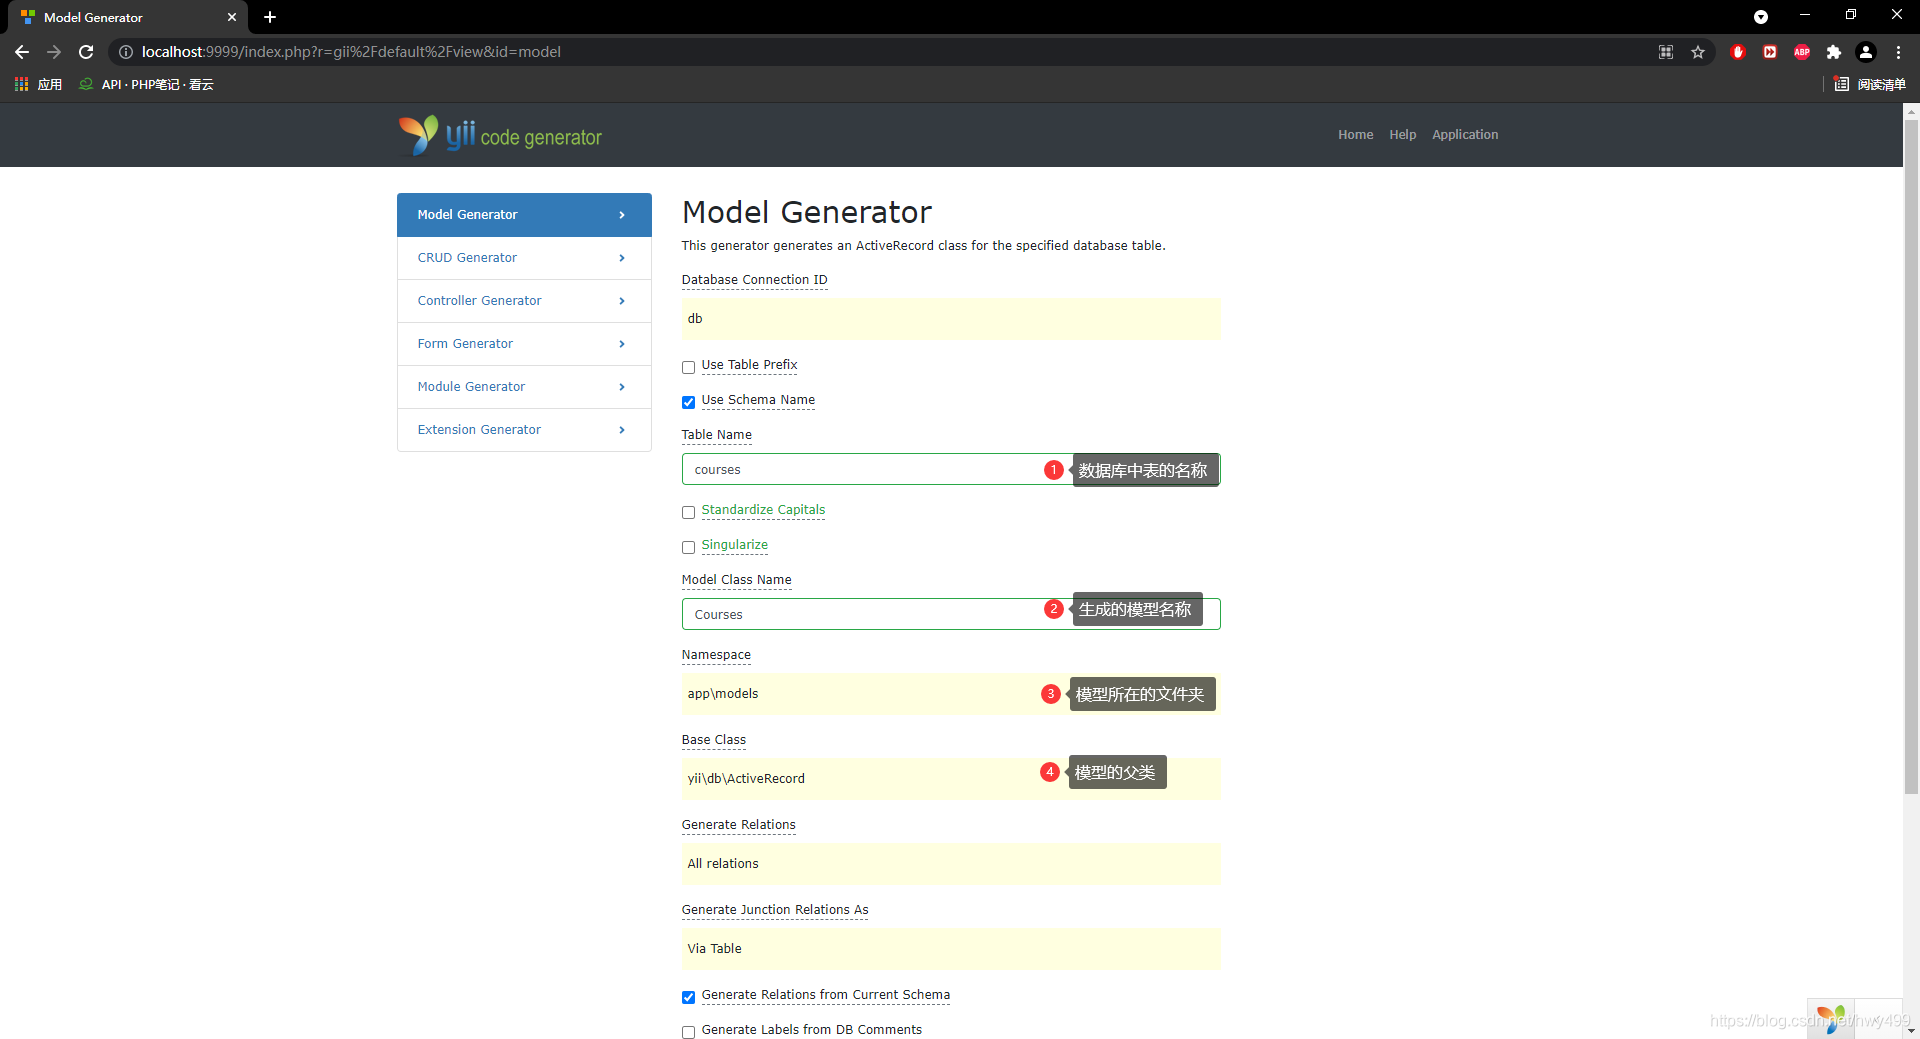1920x1039 pixels.
Task: Go to the Home link in navbar
Action: coord(1355,135)
